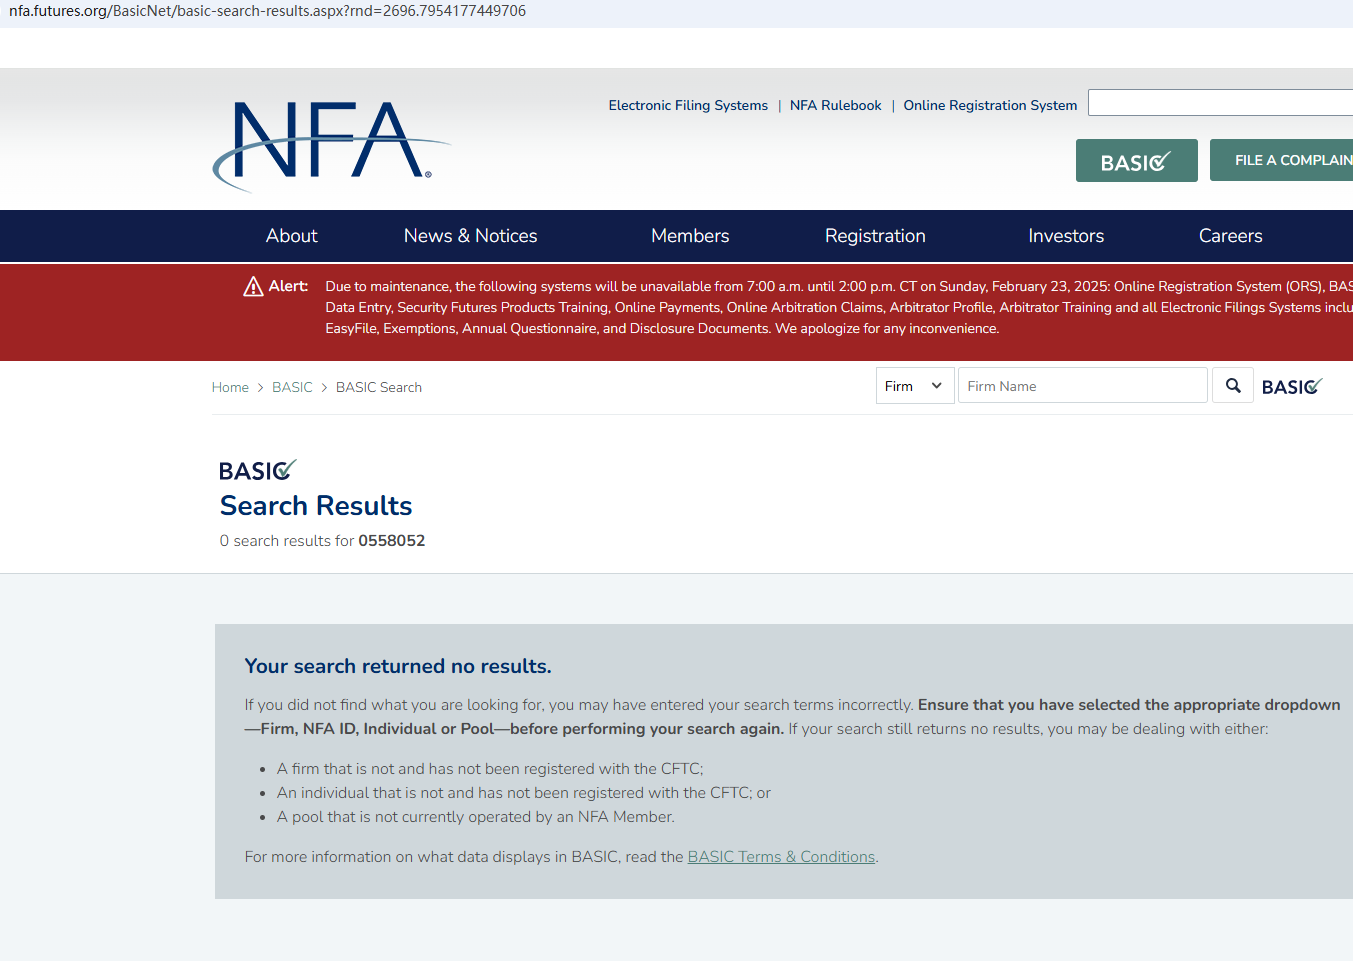The width and height of the screenshot is (1353, 961).
Task: Open the About menu
Action: (291, 236)
